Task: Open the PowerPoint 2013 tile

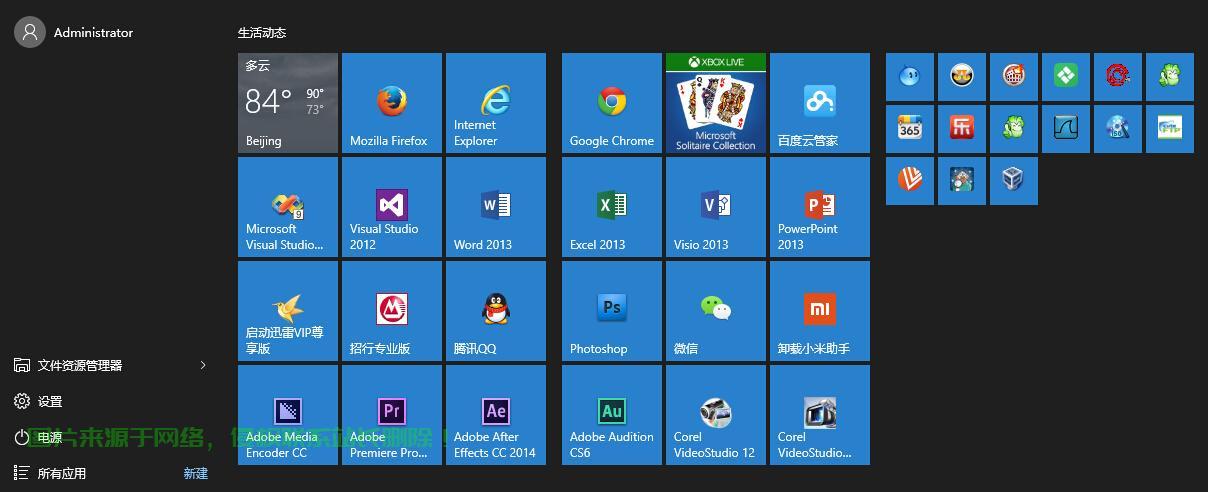Action: pos(820,207)
